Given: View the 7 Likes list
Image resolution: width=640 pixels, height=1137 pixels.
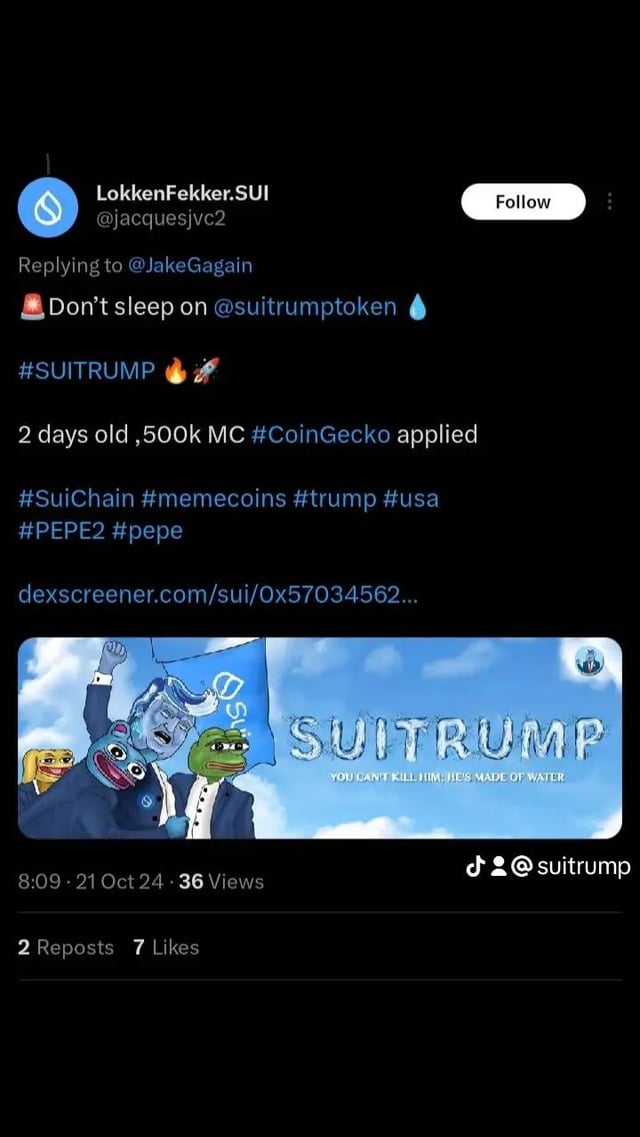Looking at the screenshot, I should coord(166,947).
